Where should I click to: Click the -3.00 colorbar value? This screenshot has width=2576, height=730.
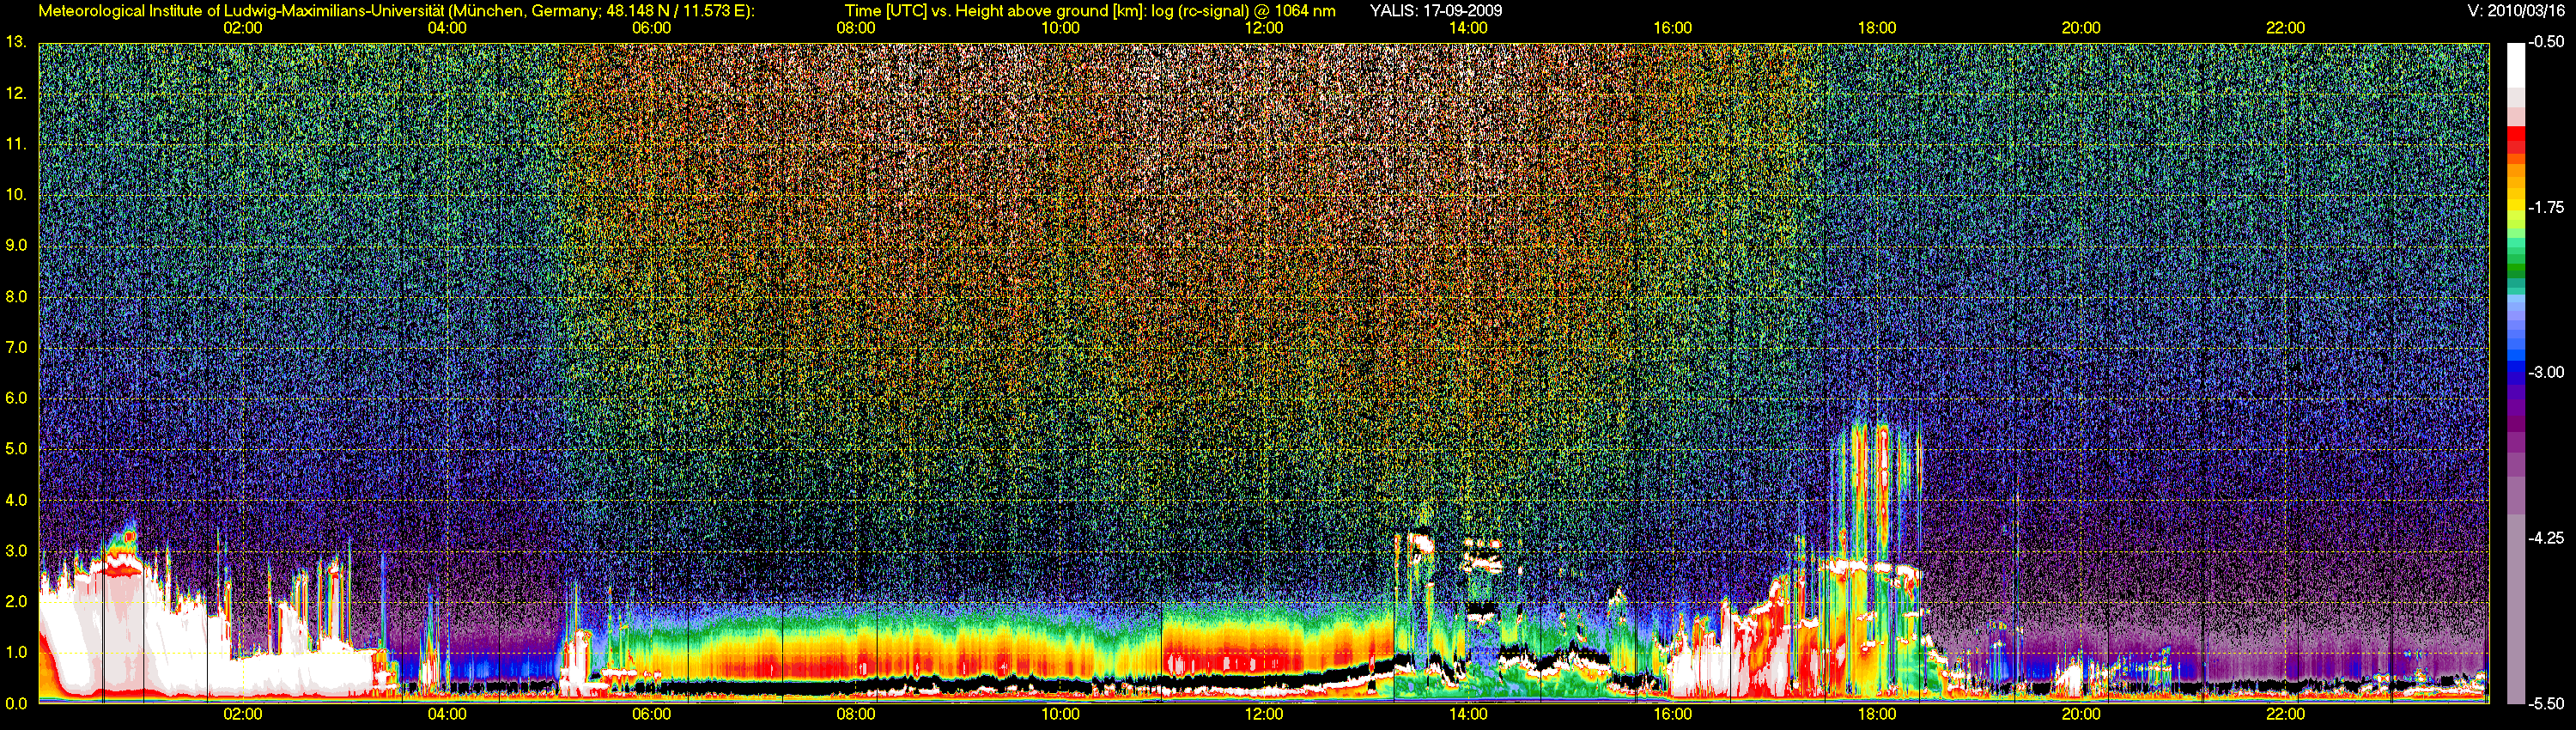pyautogui.click(x=2546, y=372)
